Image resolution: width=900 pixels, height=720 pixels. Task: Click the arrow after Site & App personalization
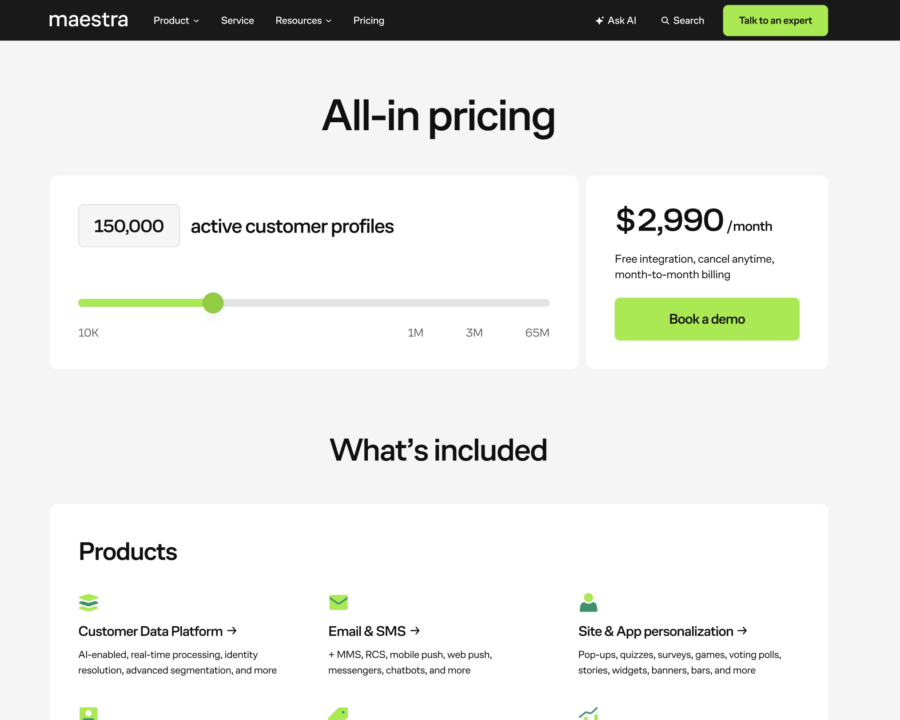[742, 630]
